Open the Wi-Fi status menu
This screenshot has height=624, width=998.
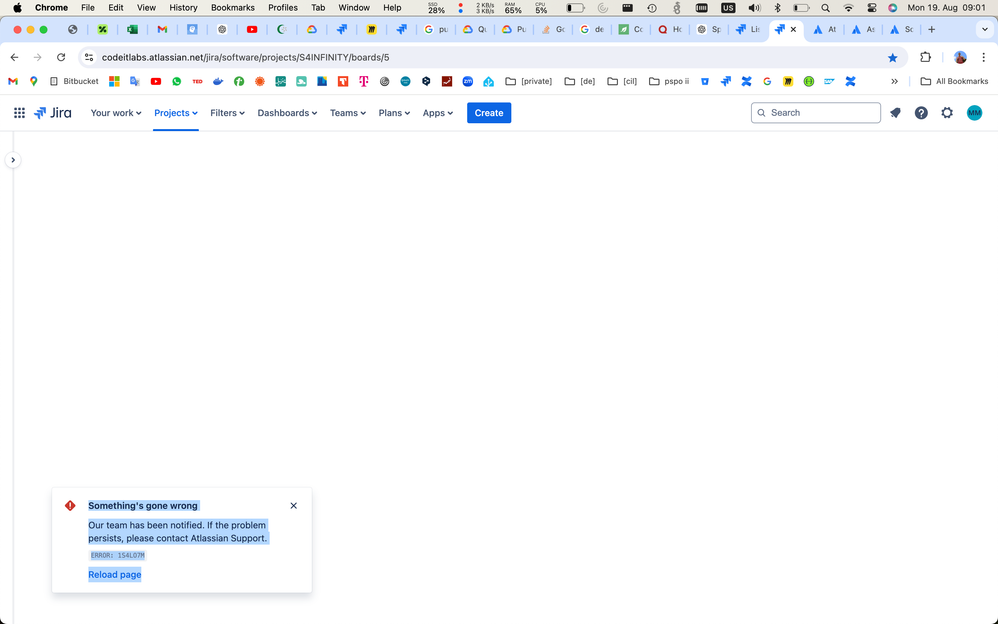pyautogui.click(x=848, y=8)
